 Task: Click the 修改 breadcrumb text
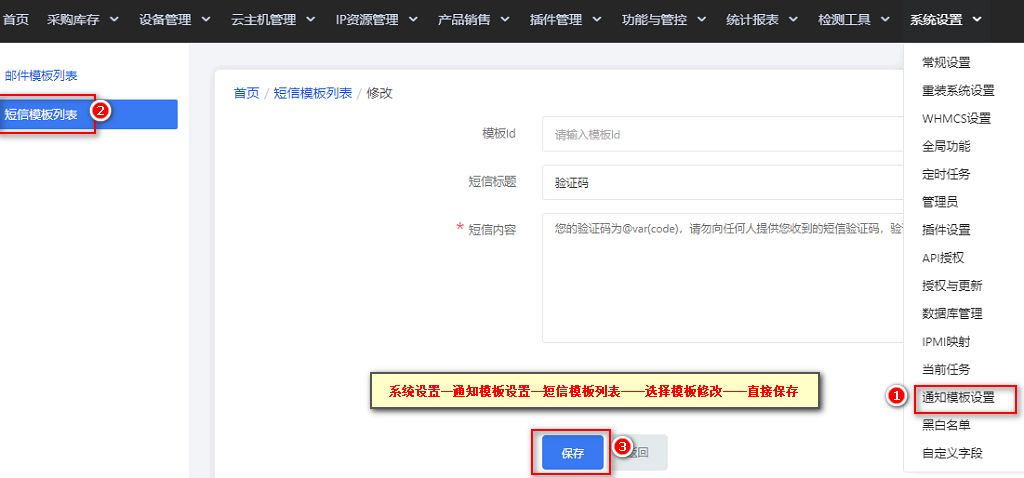pyautogui.click(x=379, y=93)
